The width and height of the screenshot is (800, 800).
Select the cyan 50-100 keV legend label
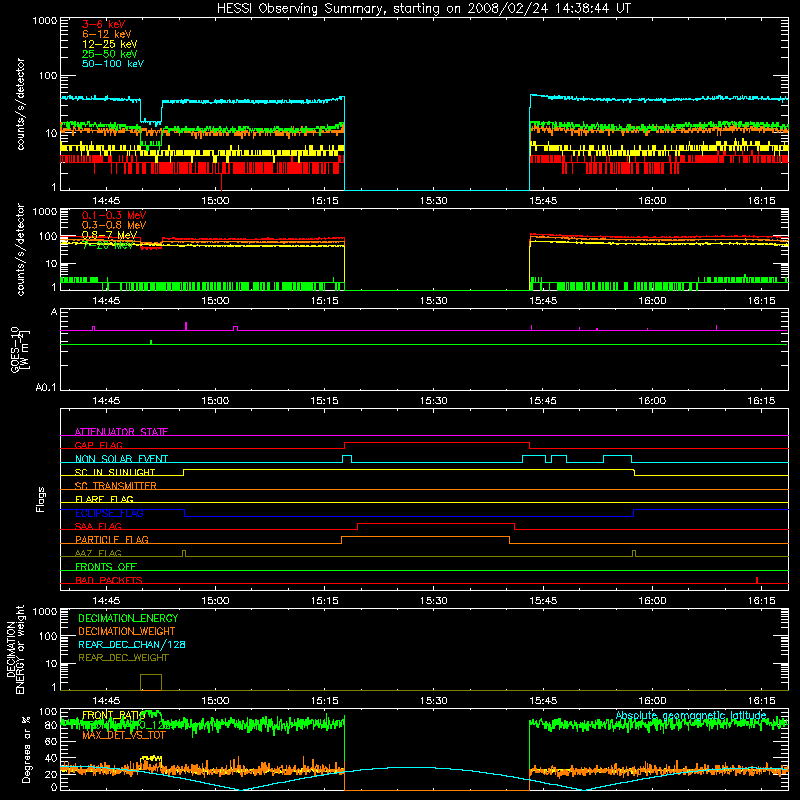113,64
